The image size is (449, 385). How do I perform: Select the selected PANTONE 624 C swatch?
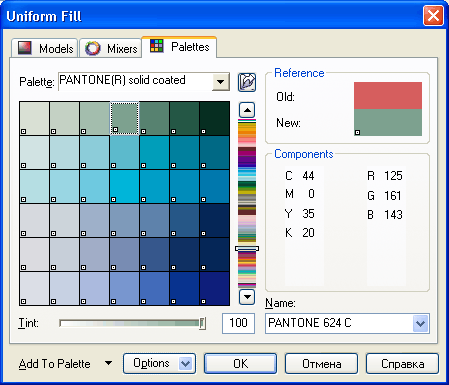(x=124, y=118)
